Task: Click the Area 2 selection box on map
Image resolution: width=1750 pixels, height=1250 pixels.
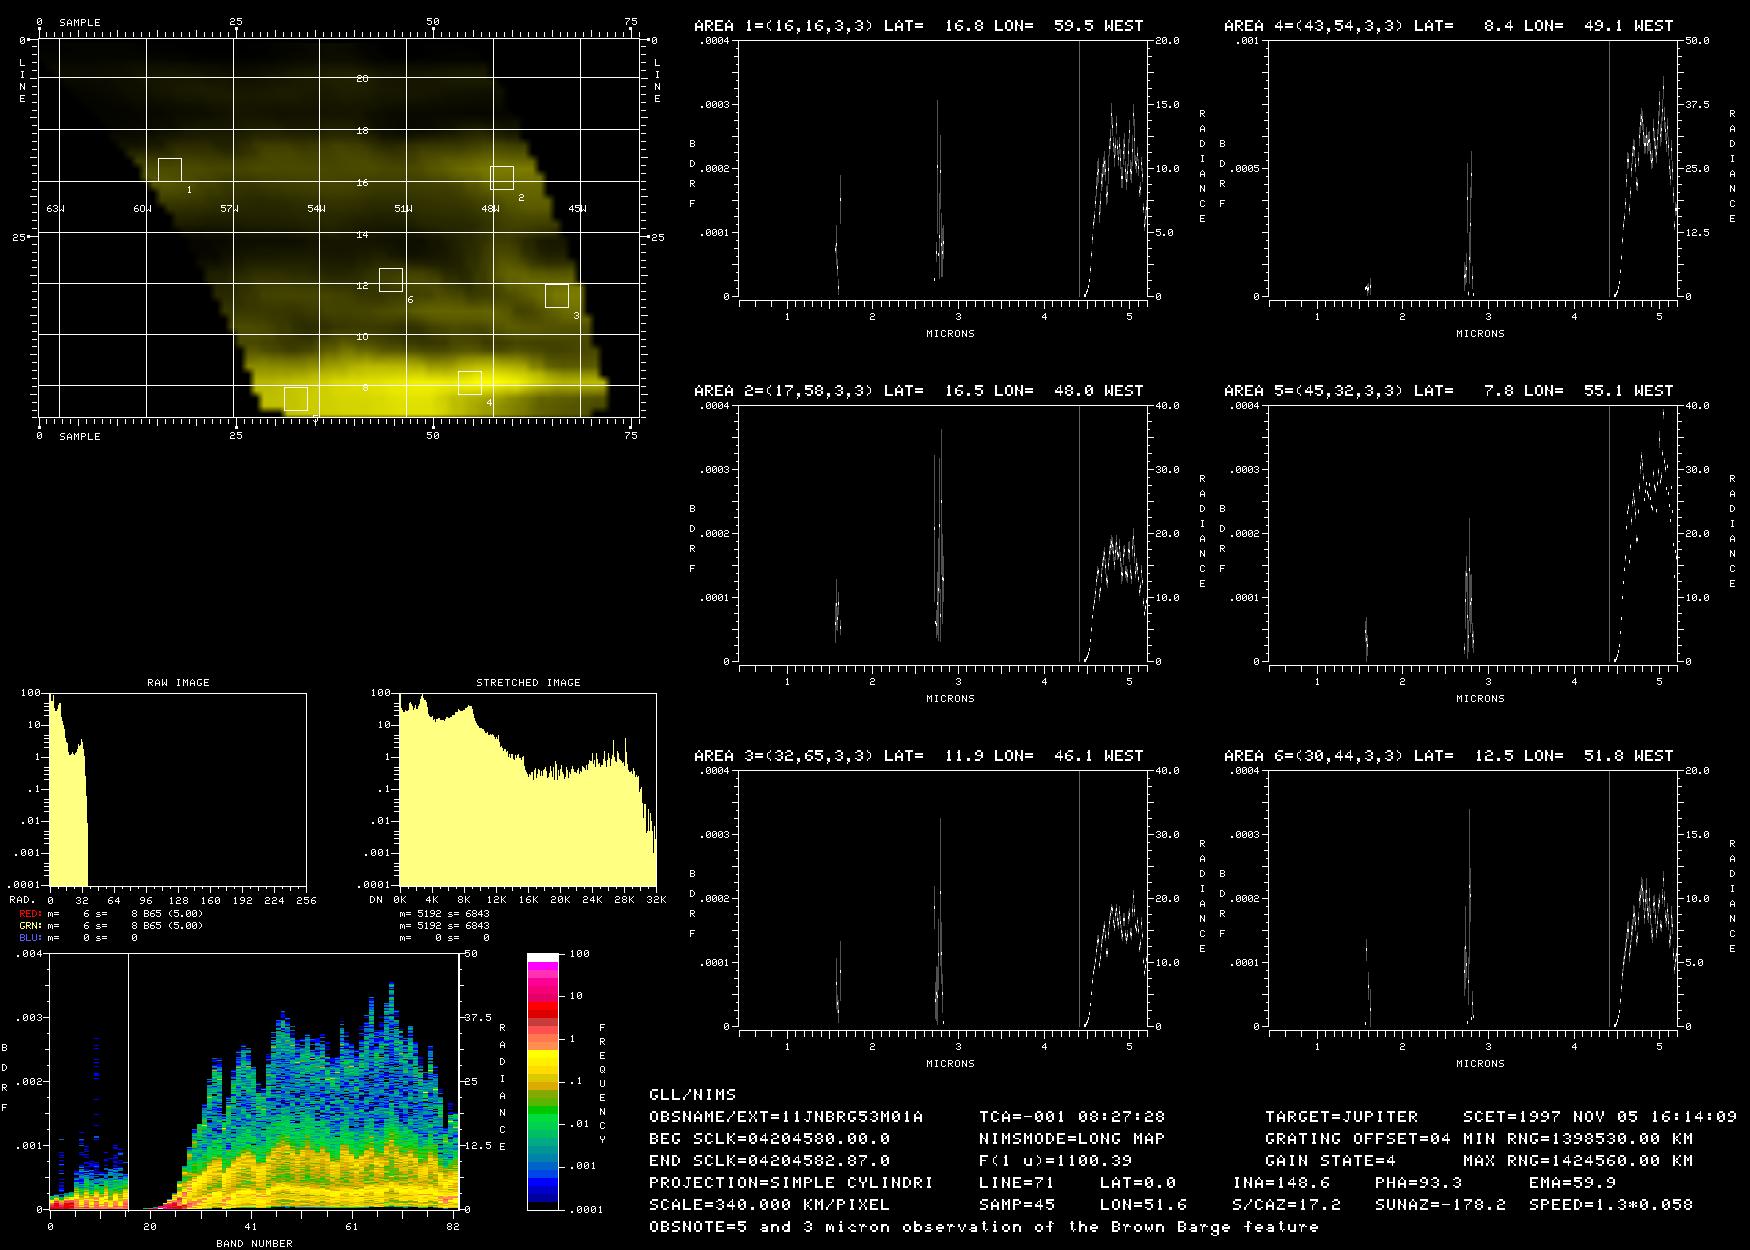Action: 502,178
